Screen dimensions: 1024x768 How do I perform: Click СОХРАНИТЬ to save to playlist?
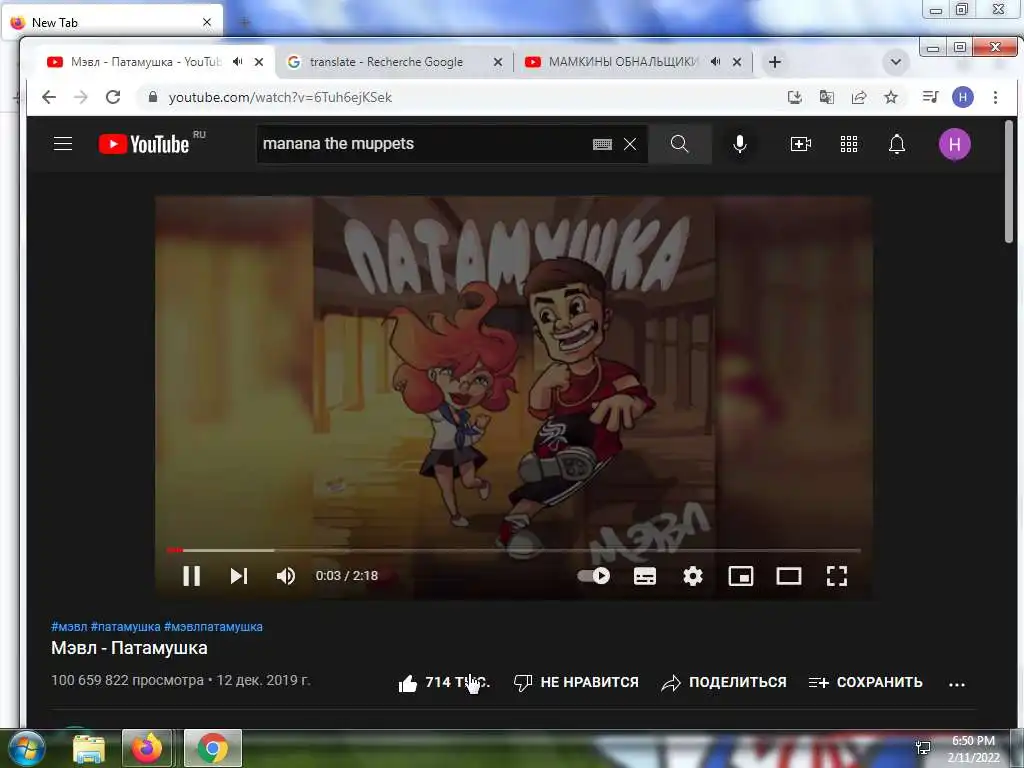(865, 682)
